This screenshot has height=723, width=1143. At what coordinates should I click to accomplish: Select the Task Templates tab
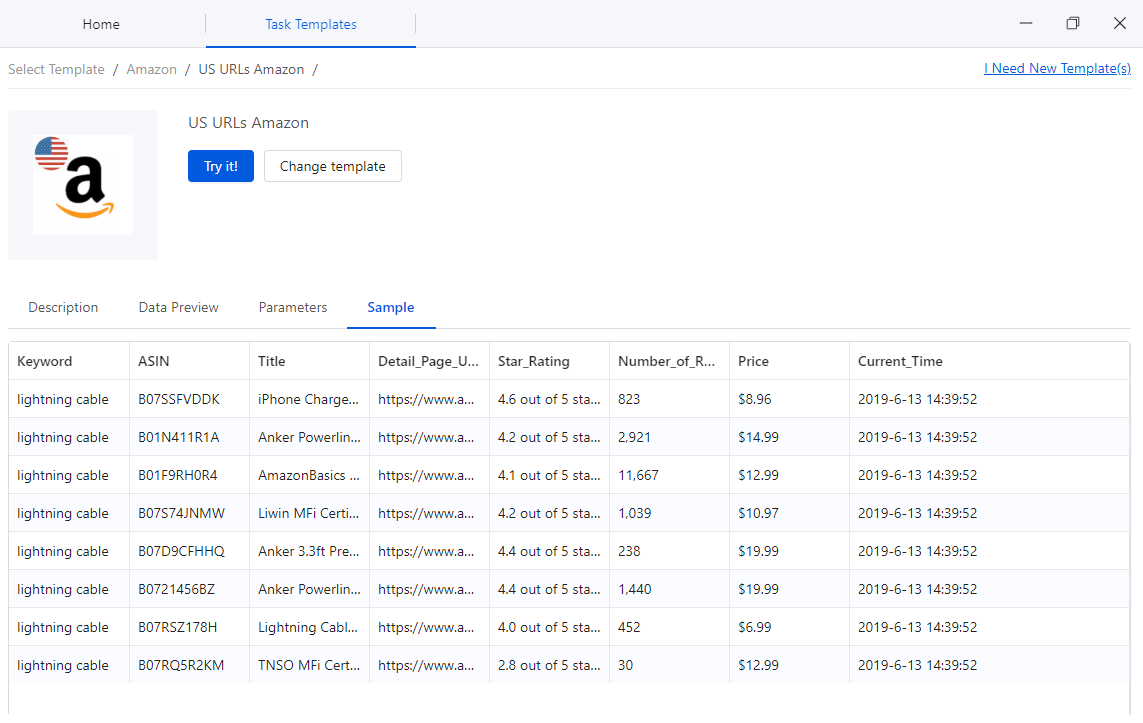click(x=310, y=24)
